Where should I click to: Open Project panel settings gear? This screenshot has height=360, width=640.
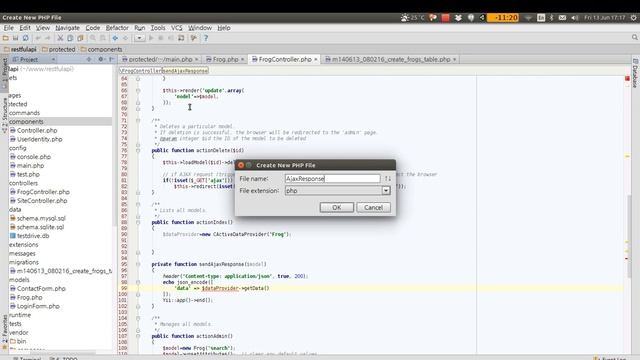point(100,60)
